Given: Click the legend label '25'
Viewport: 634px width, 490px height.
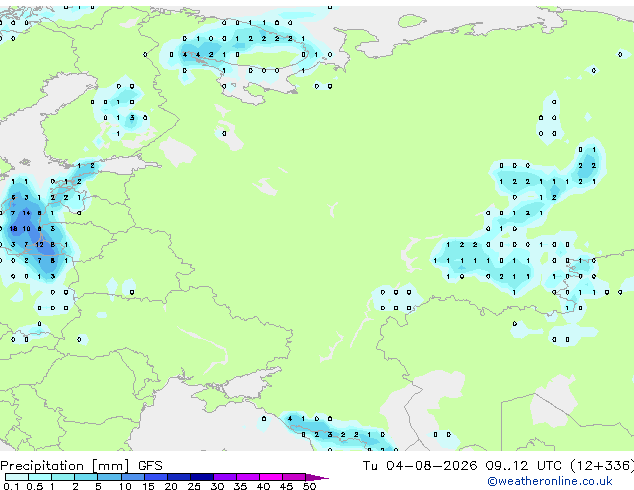Looking at the screenshot, I should click(194, 486).
